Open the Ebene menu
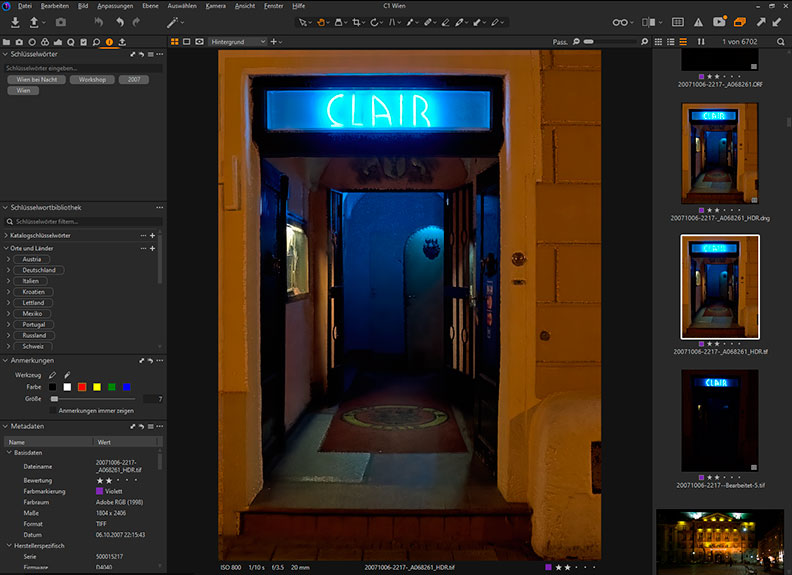This screenshot has width=792, height=575. coord(150,6)
